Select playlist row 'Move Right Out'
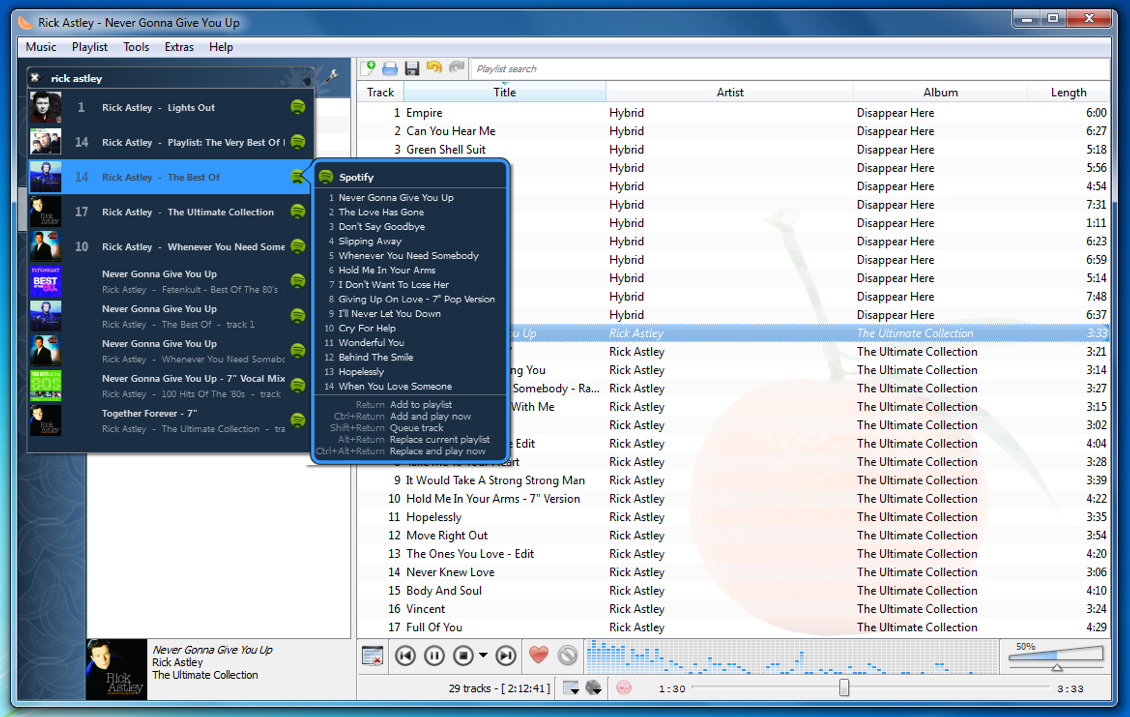The height and width of the screenshot is (717, 1130). click(734, 535)
